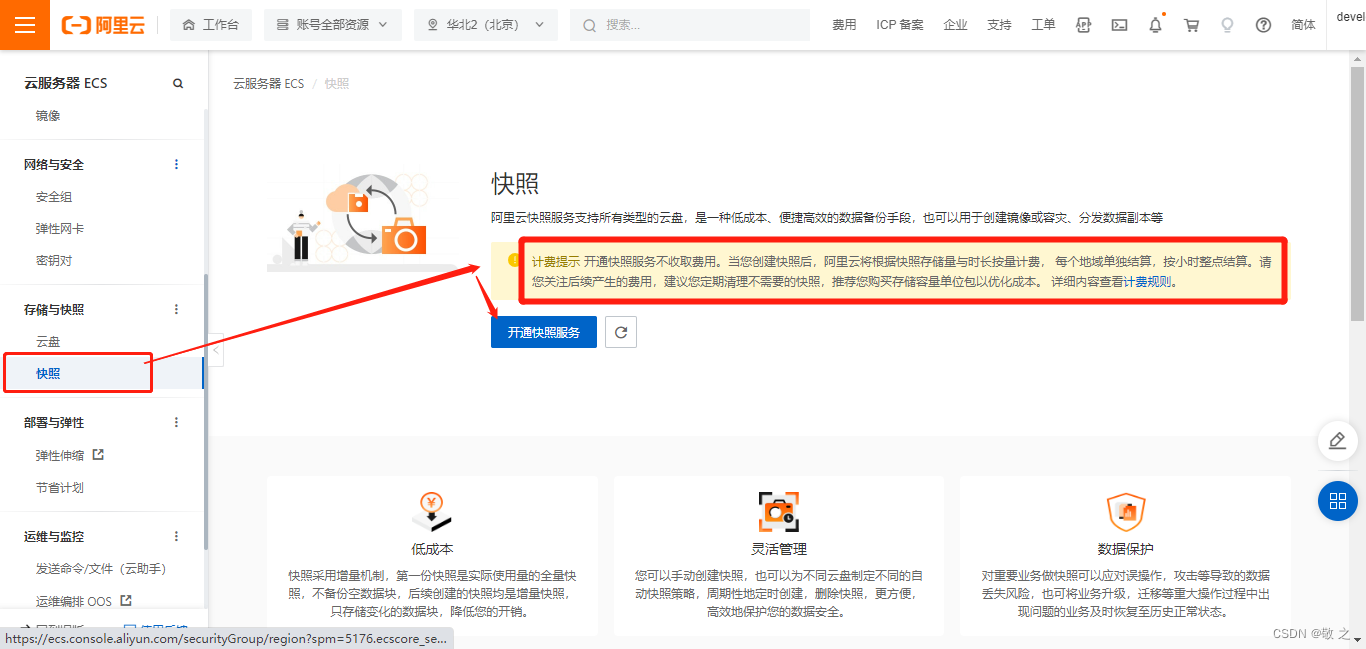This screenshot has height=649, width=1366.
Task: Switch language via 简体
Action: pos(1304,25)
